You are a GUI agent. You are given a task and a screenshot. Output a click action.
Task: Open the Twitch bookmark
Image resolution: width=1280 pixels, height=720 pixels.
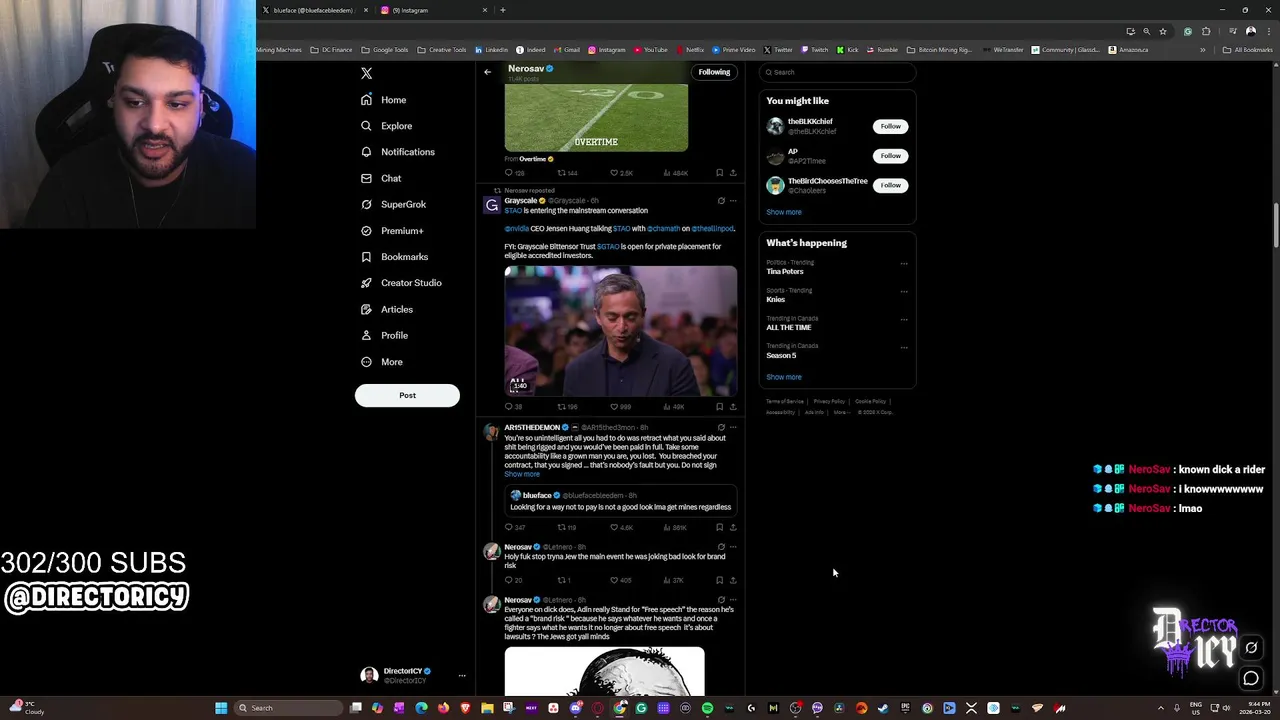(x=813, y=50)
